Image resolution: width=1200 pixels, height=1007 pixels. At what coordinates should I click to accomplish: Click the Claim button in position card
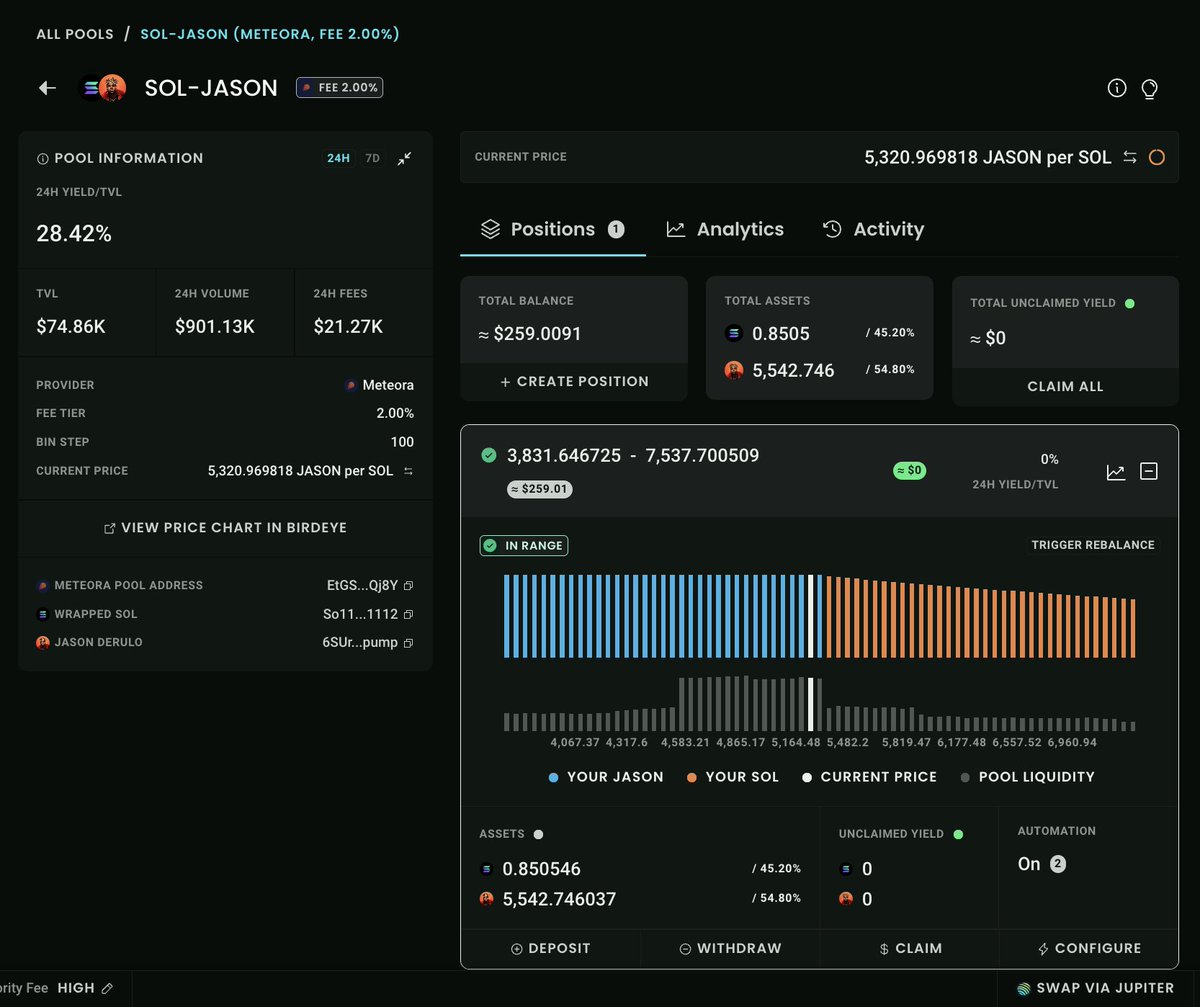point(909,948)
